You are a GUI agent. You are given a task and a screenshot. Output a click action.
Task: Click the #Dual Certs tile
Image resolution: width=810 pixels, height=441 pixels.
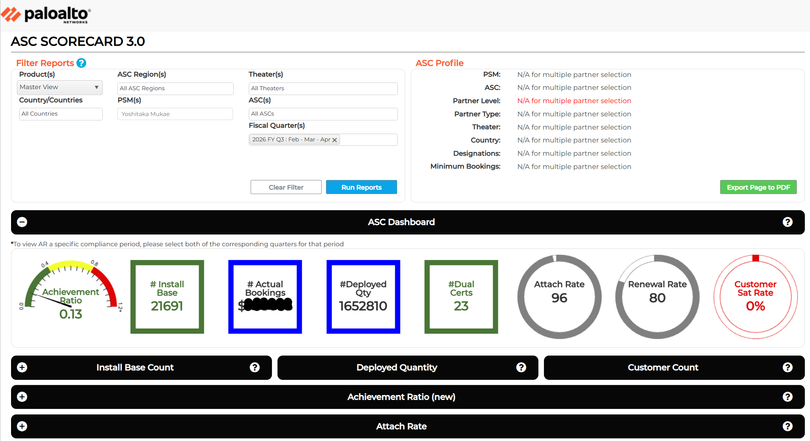click(461, 297)
